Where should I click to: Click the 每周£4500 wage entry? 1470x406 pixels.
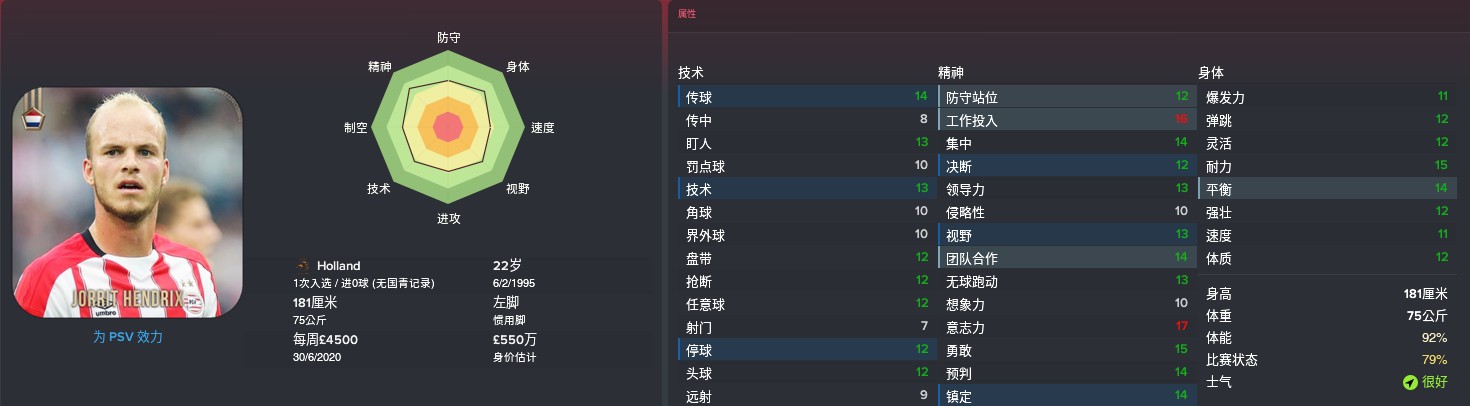319,339
